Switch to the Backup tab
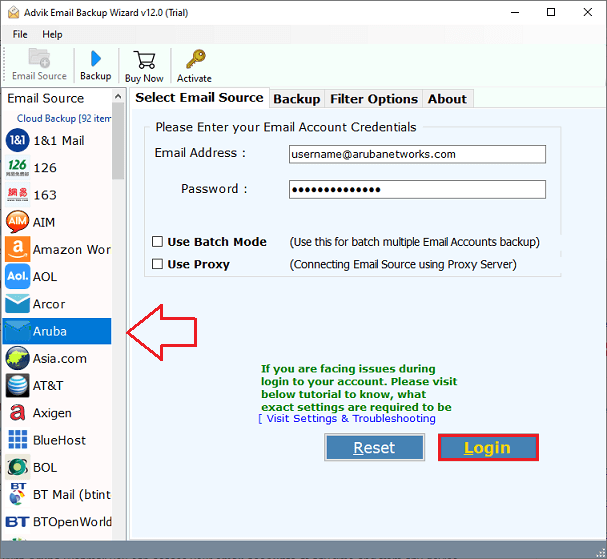 click(x=297, y=99)
